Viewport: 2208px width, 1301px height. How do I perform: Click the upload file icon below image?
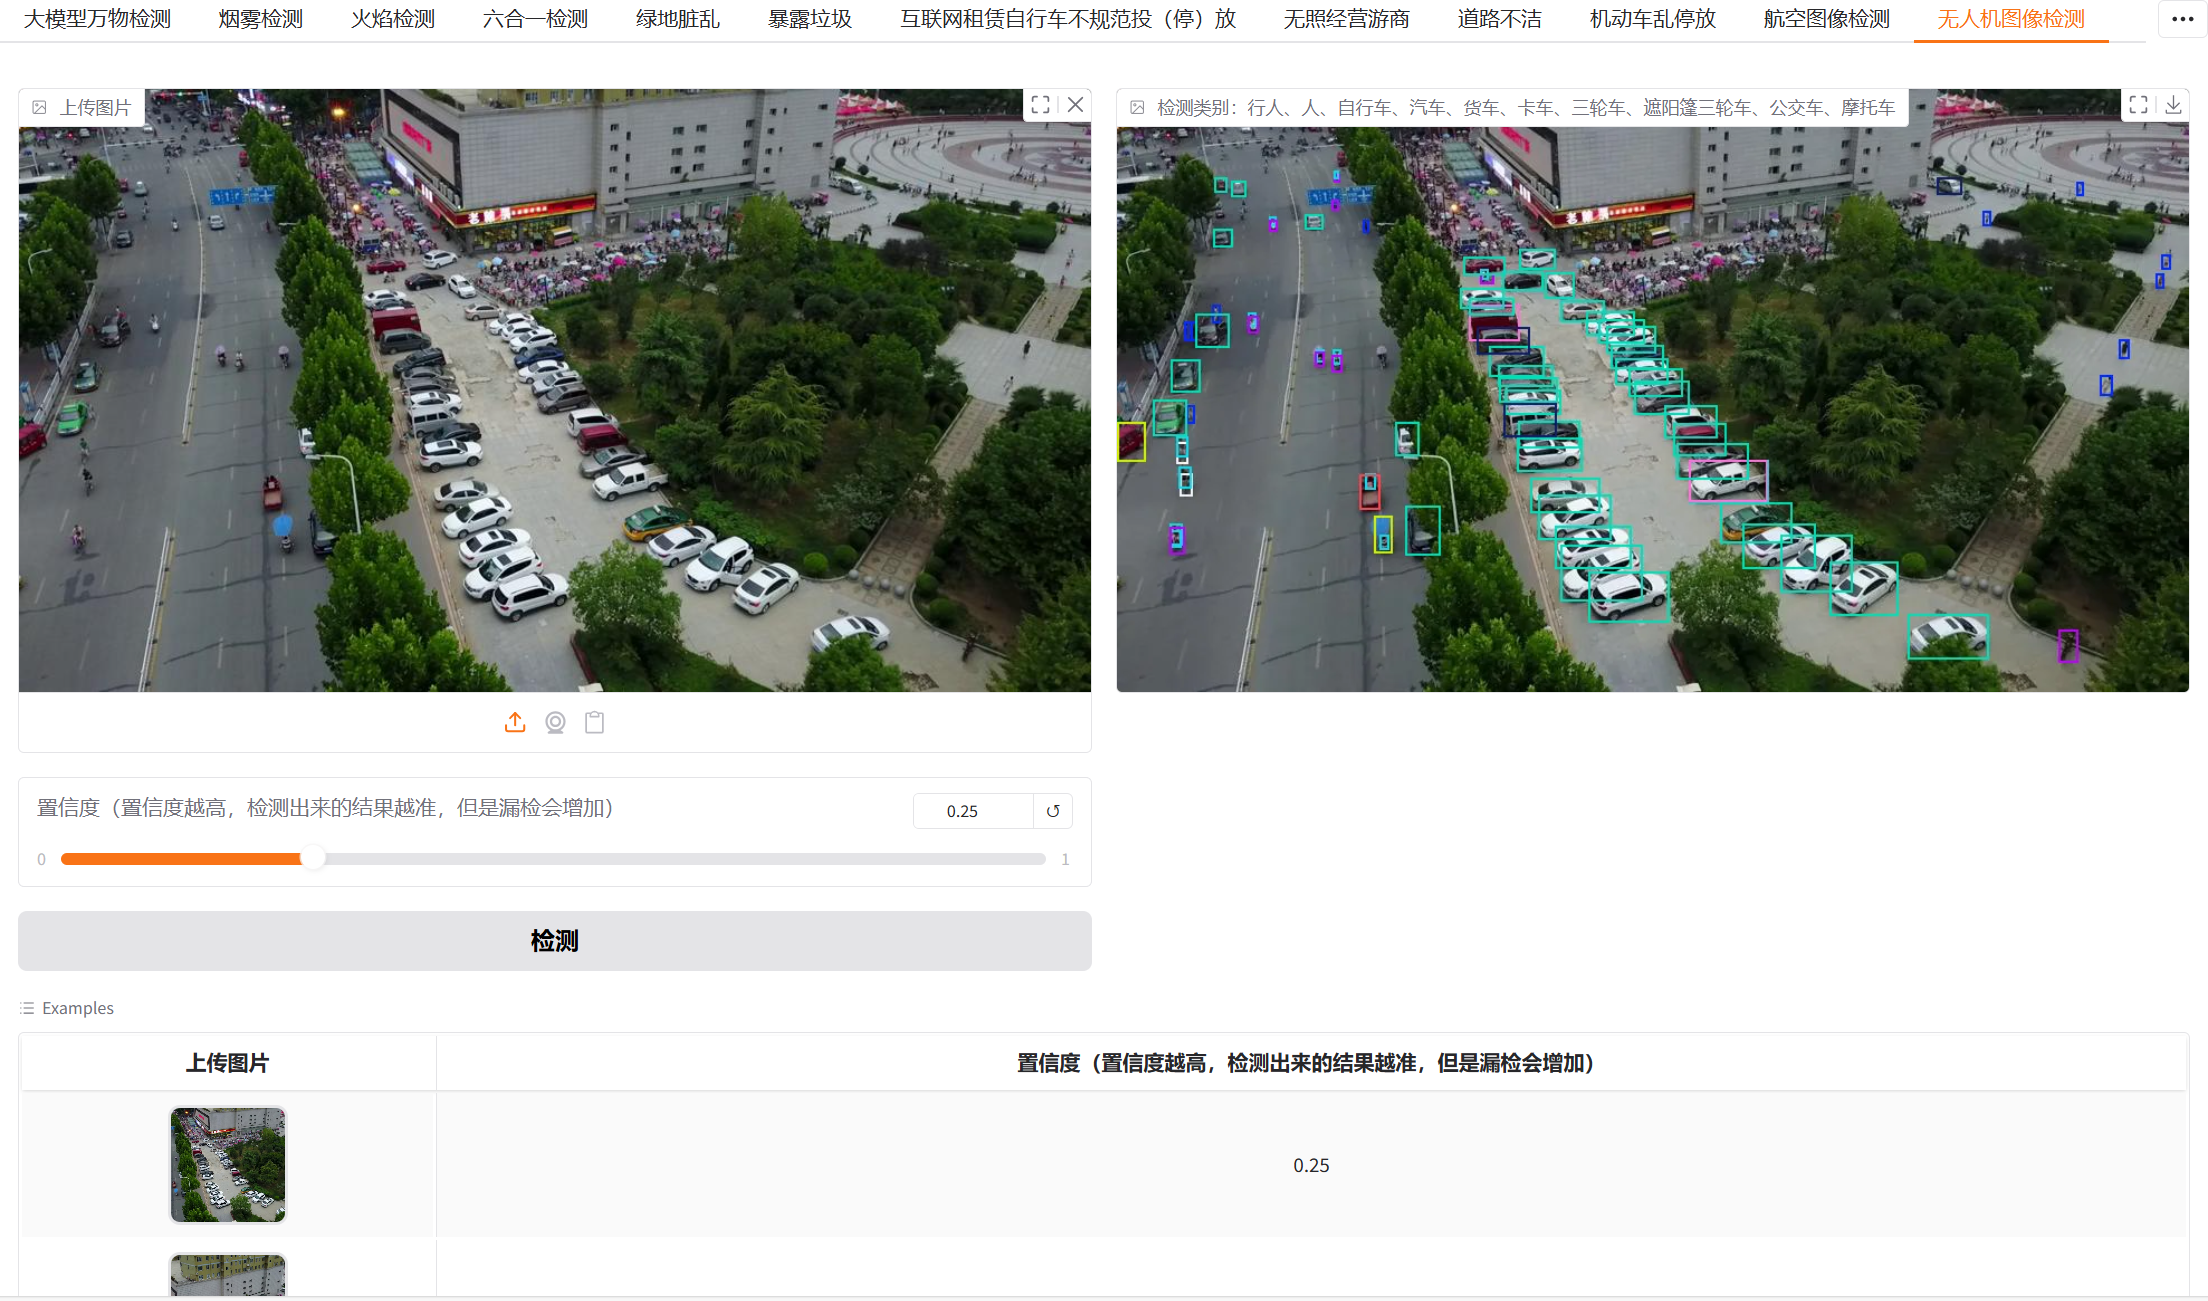click(515, 722)
